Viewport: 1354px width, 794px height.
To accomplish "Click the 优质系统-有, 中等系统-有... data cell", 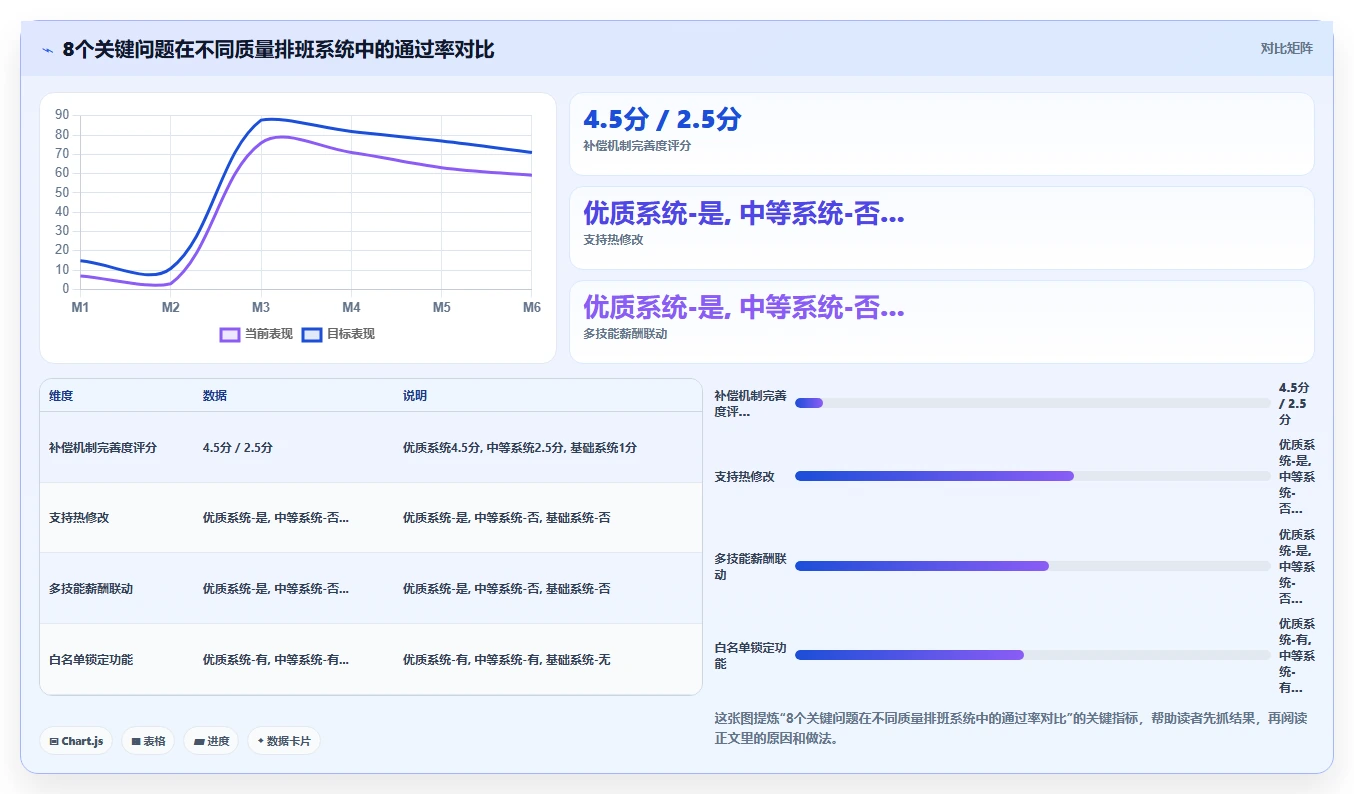I will click(x=276, y=660).
